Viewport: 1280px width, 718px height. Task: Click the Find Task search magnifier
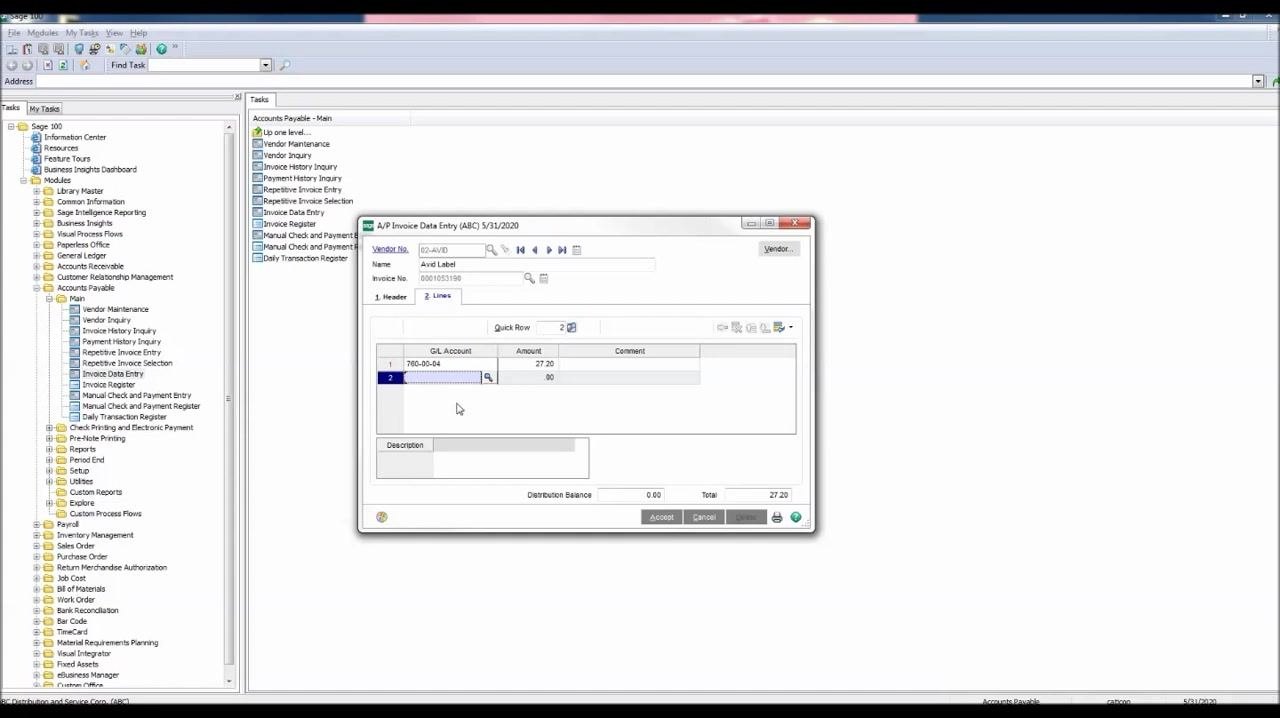(284, 65)
